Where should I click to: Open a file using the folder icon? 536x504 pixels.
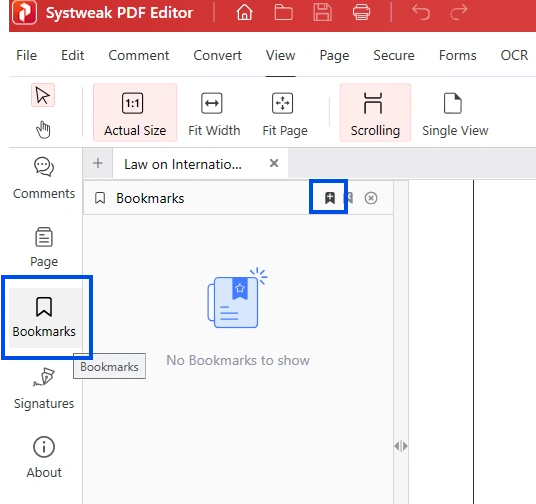pos(283,13)
